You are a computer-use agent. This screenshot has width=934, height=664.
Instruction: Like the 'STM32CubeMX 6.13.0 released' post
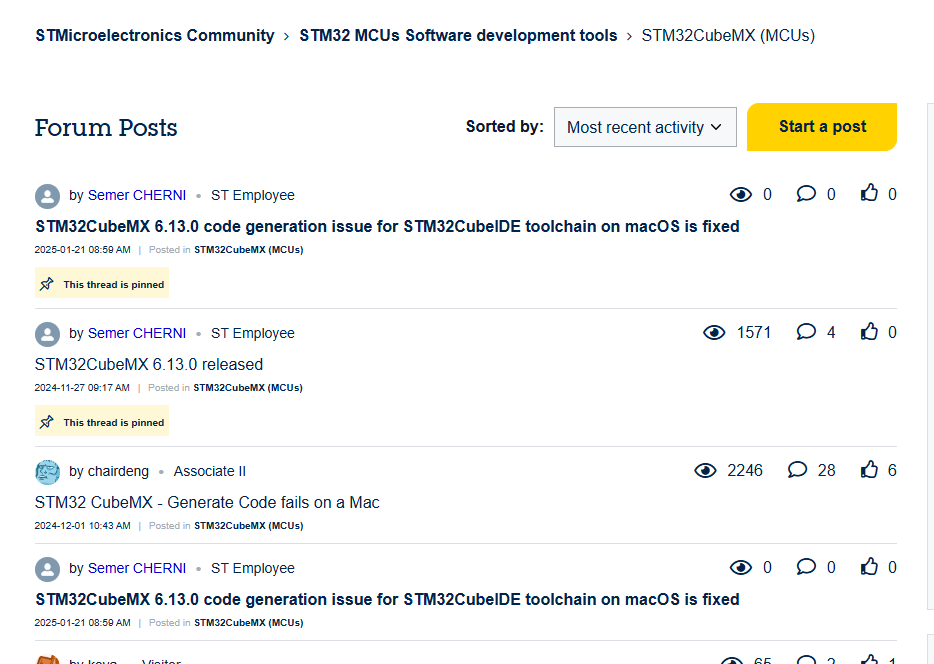pos(869,331)
